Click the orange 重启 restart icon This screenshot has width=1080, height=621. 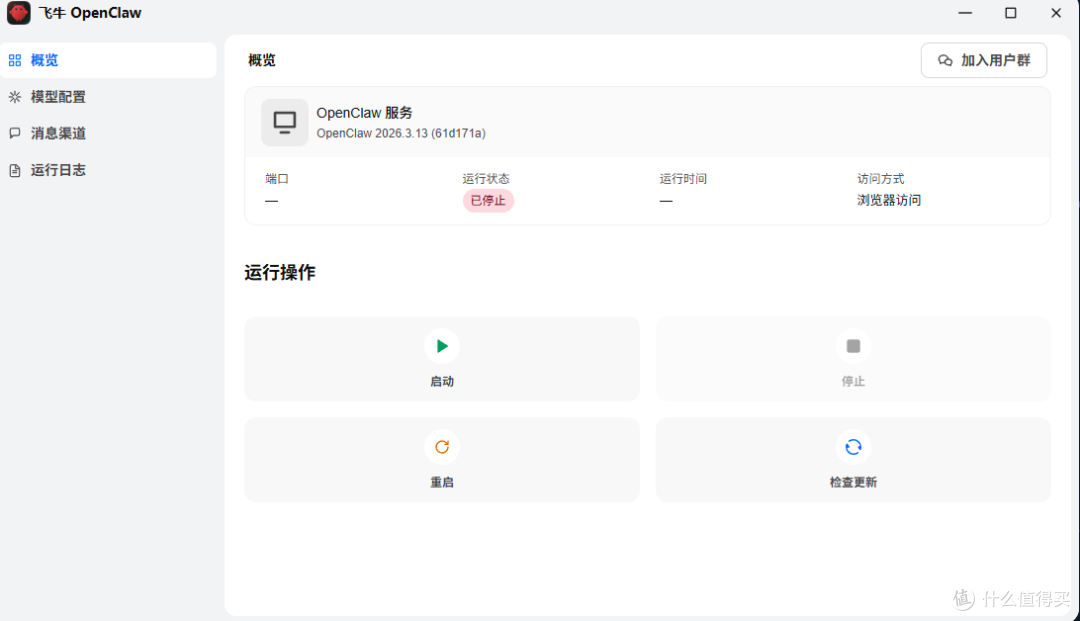[442, 448]
